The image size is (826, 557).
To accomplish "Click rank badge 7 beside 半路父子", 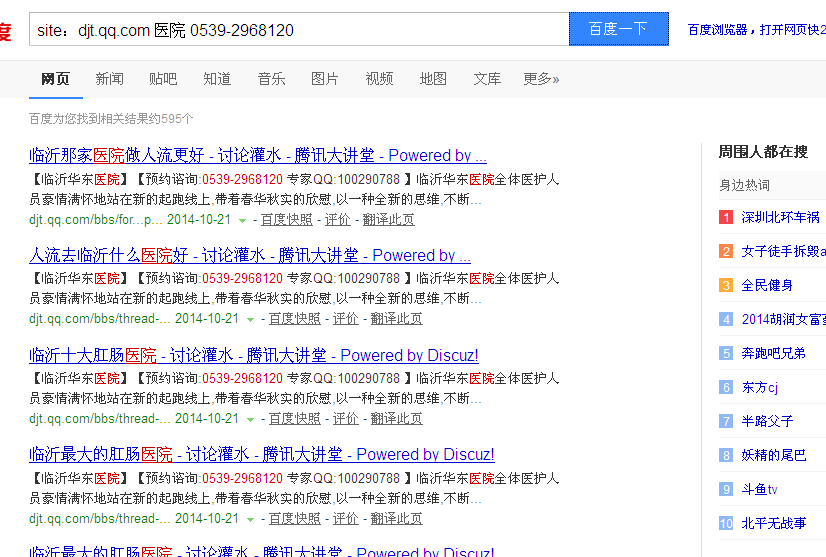I will click(x=726, y=422).
